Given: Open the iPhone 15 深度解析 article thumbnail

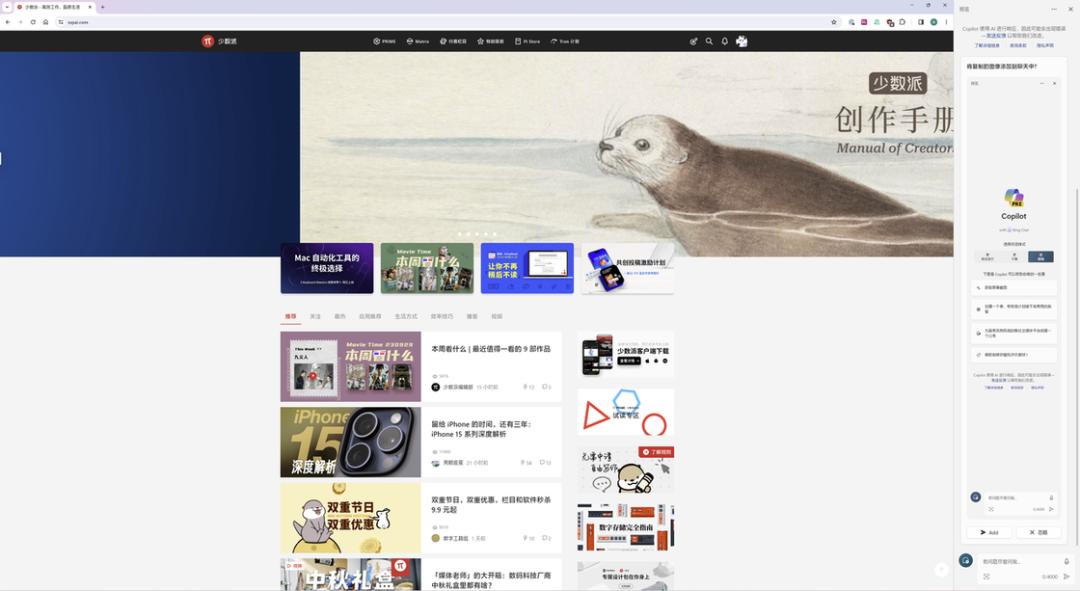Looking at the screenshot, I should click(x=351, y=442).
